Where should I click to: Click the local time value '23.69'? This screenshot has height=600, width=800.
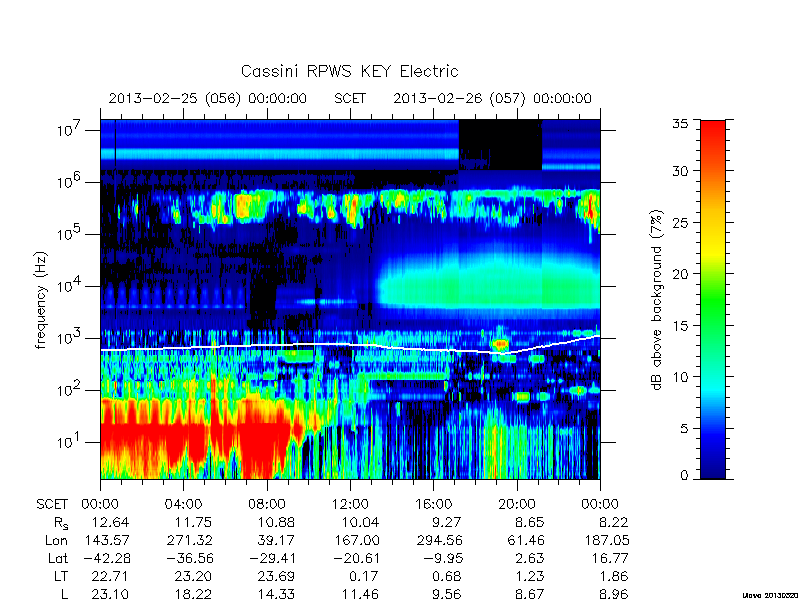(x=277, y=577)
